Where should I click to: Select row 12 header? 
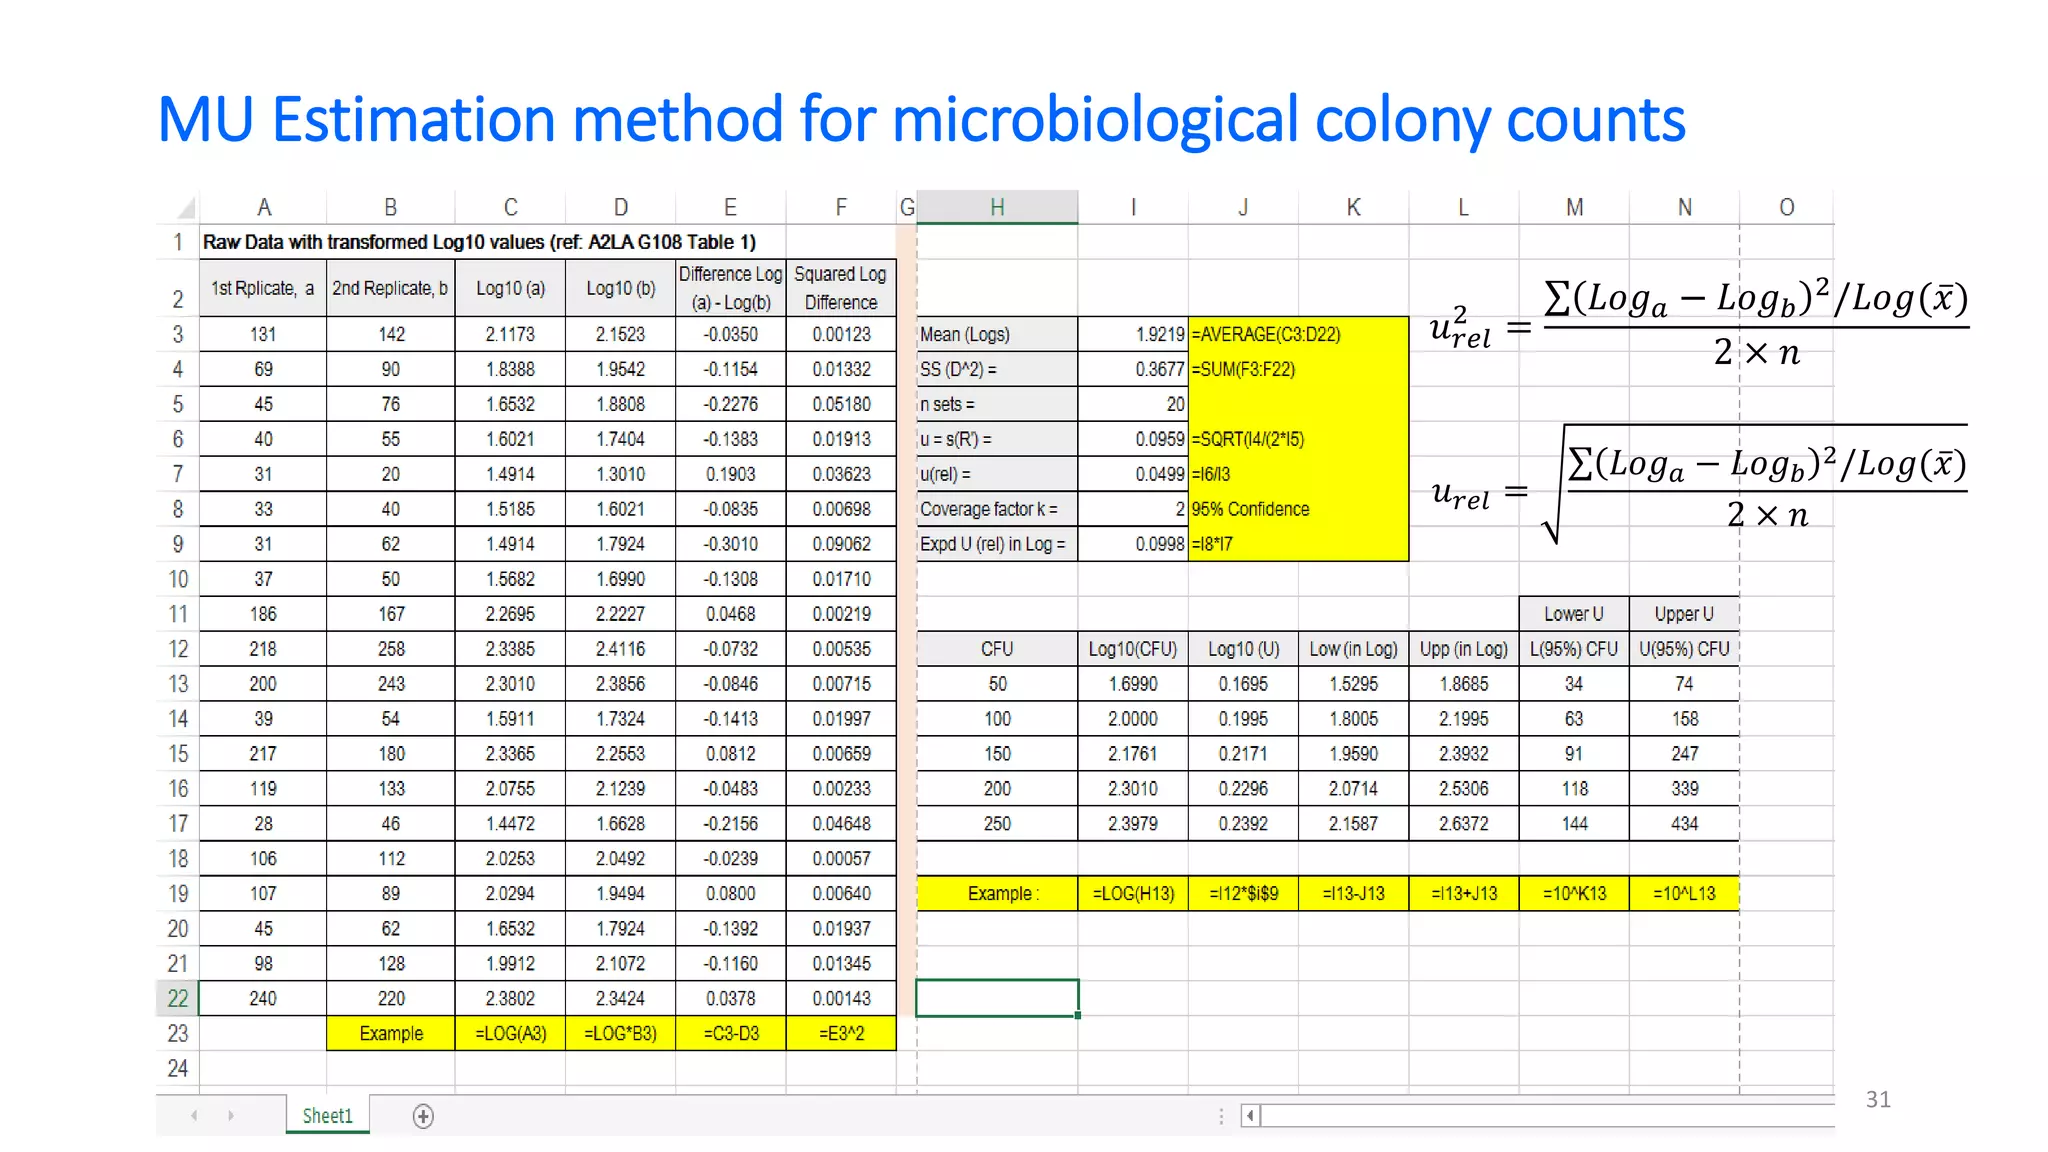(x=178, y=649)
